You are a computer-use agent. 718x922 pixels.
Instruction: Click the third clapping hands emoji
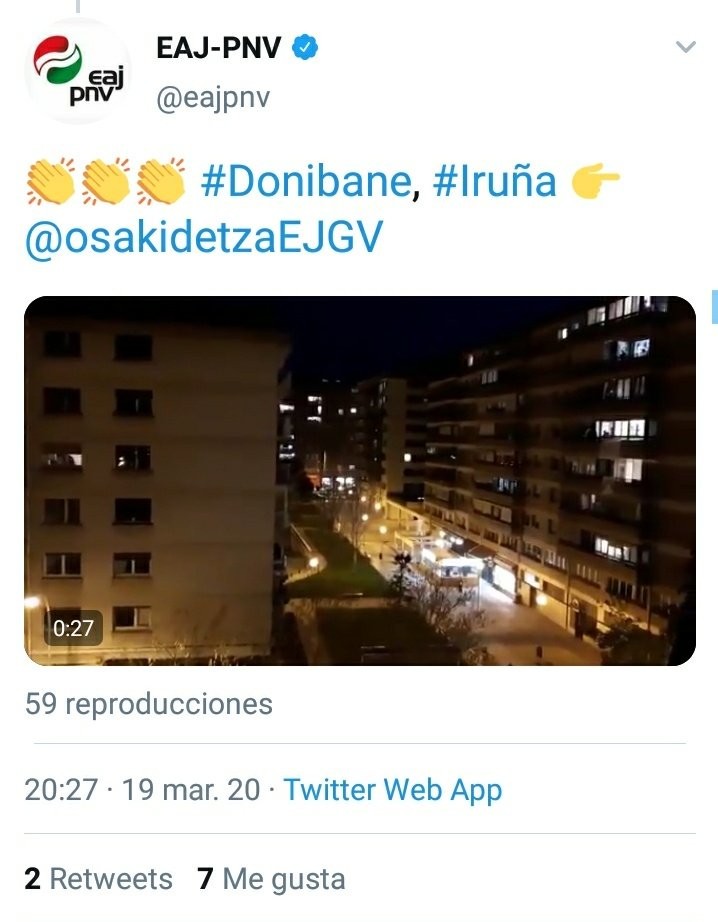[x=161, y=181]
